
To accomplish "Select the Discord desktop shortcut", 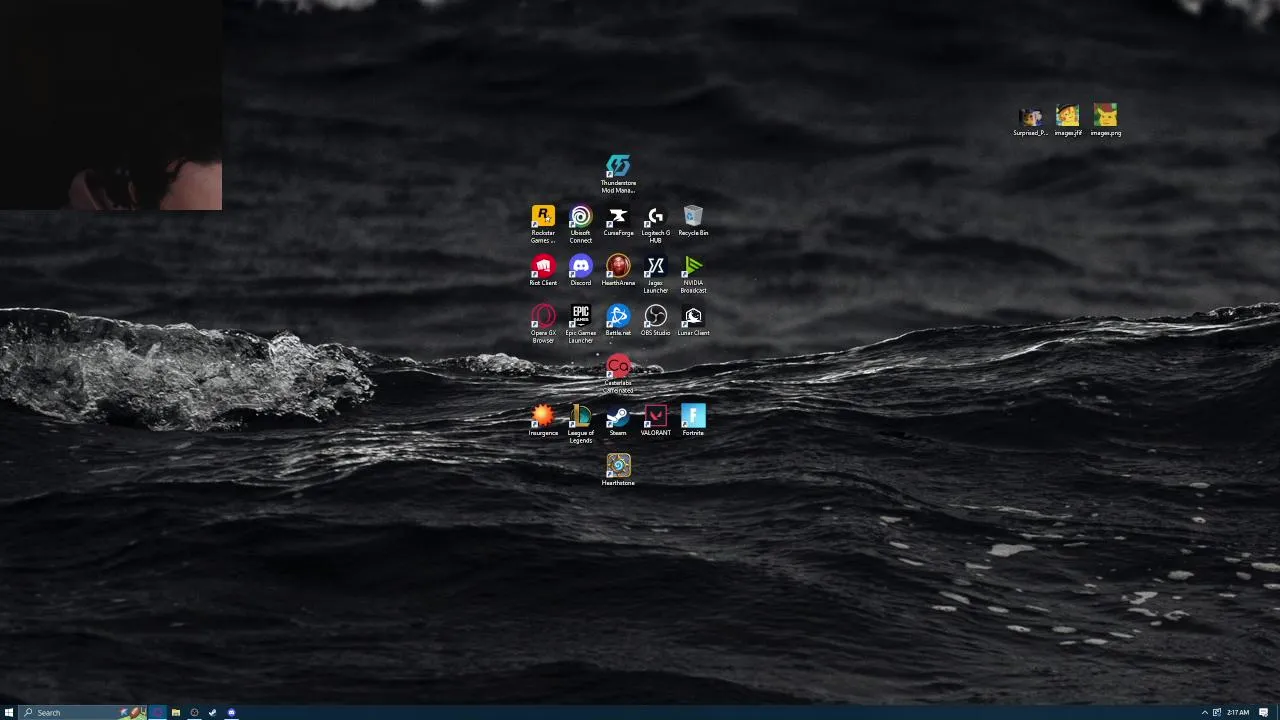I will [x=581, y=271].
